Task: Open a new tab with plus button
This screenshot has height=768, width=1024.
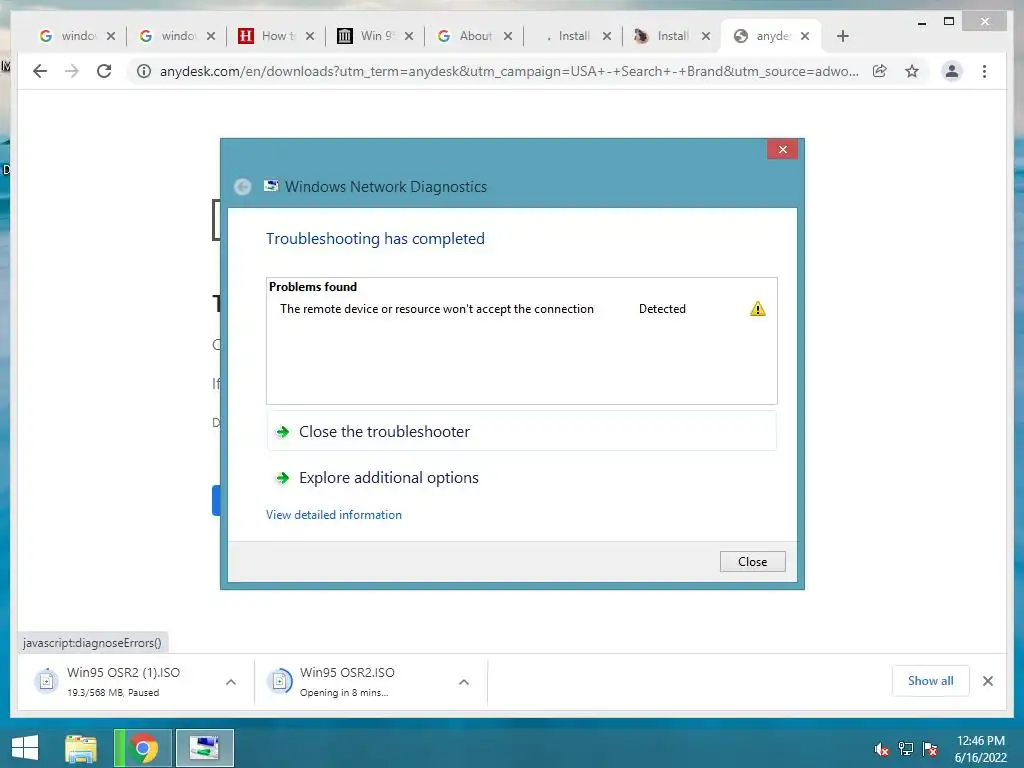Action: tap(842, 36)
